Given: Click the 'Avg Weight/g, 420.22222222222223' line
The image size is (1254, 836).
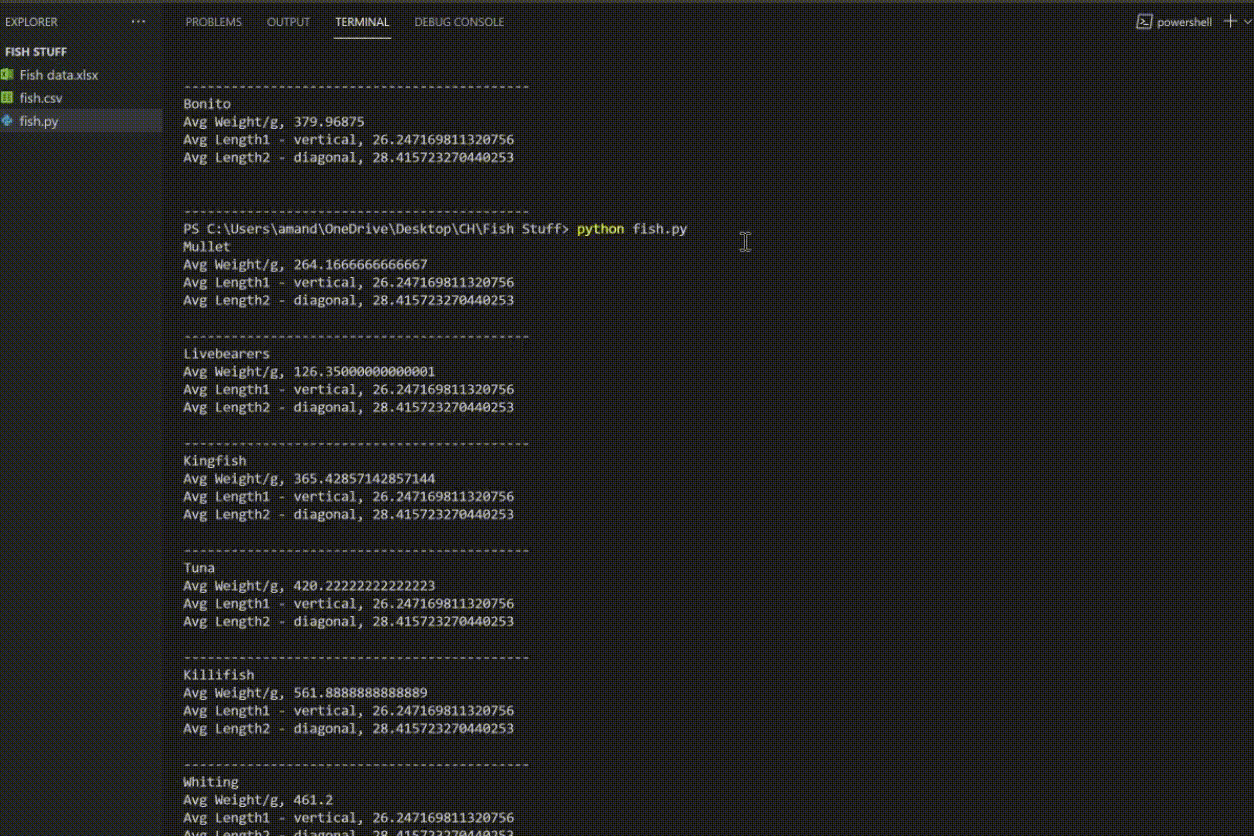Looking at the screenshot, I should click(x=309, y=586).
